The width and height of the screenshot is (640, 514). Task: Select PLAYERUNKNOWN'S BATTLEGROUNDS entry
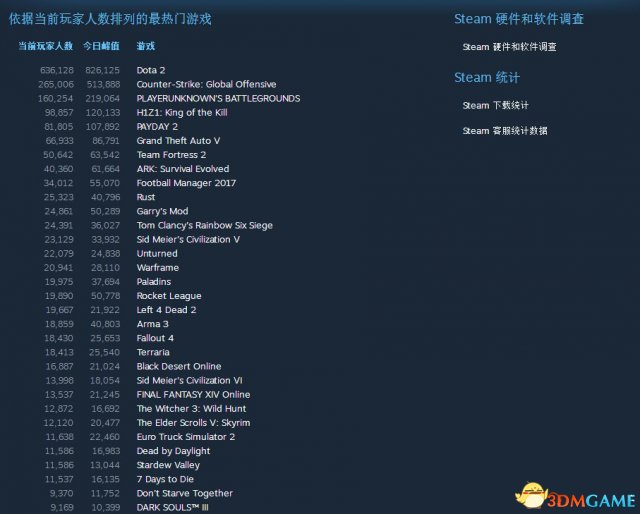[x=218, y=98]
